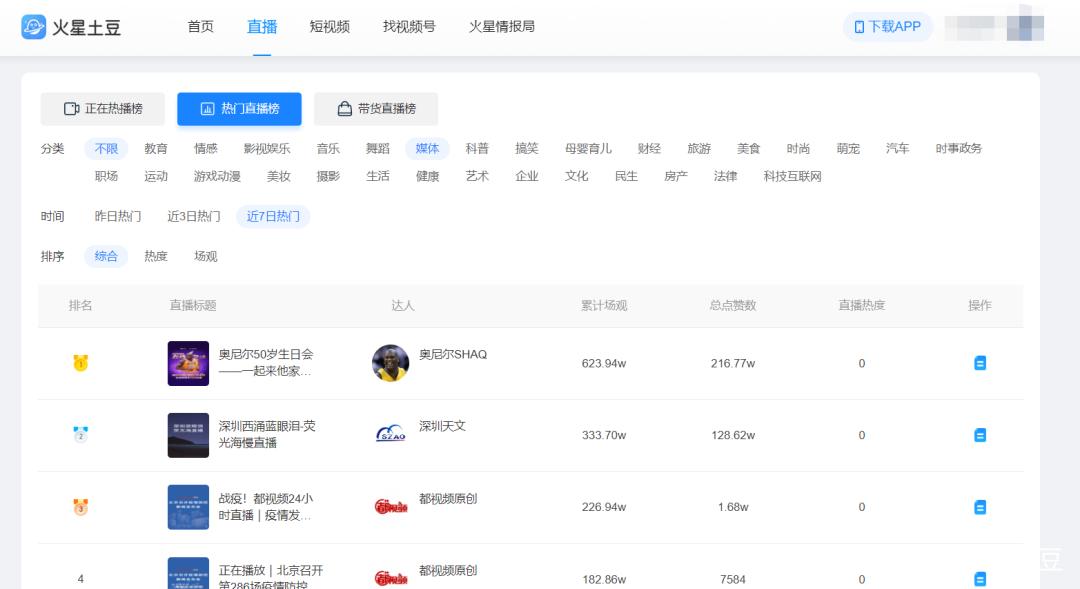Filter by 科技互联网 category
Image resolution: width=1080 pixels, height=589 pixels.
[792, 176]
